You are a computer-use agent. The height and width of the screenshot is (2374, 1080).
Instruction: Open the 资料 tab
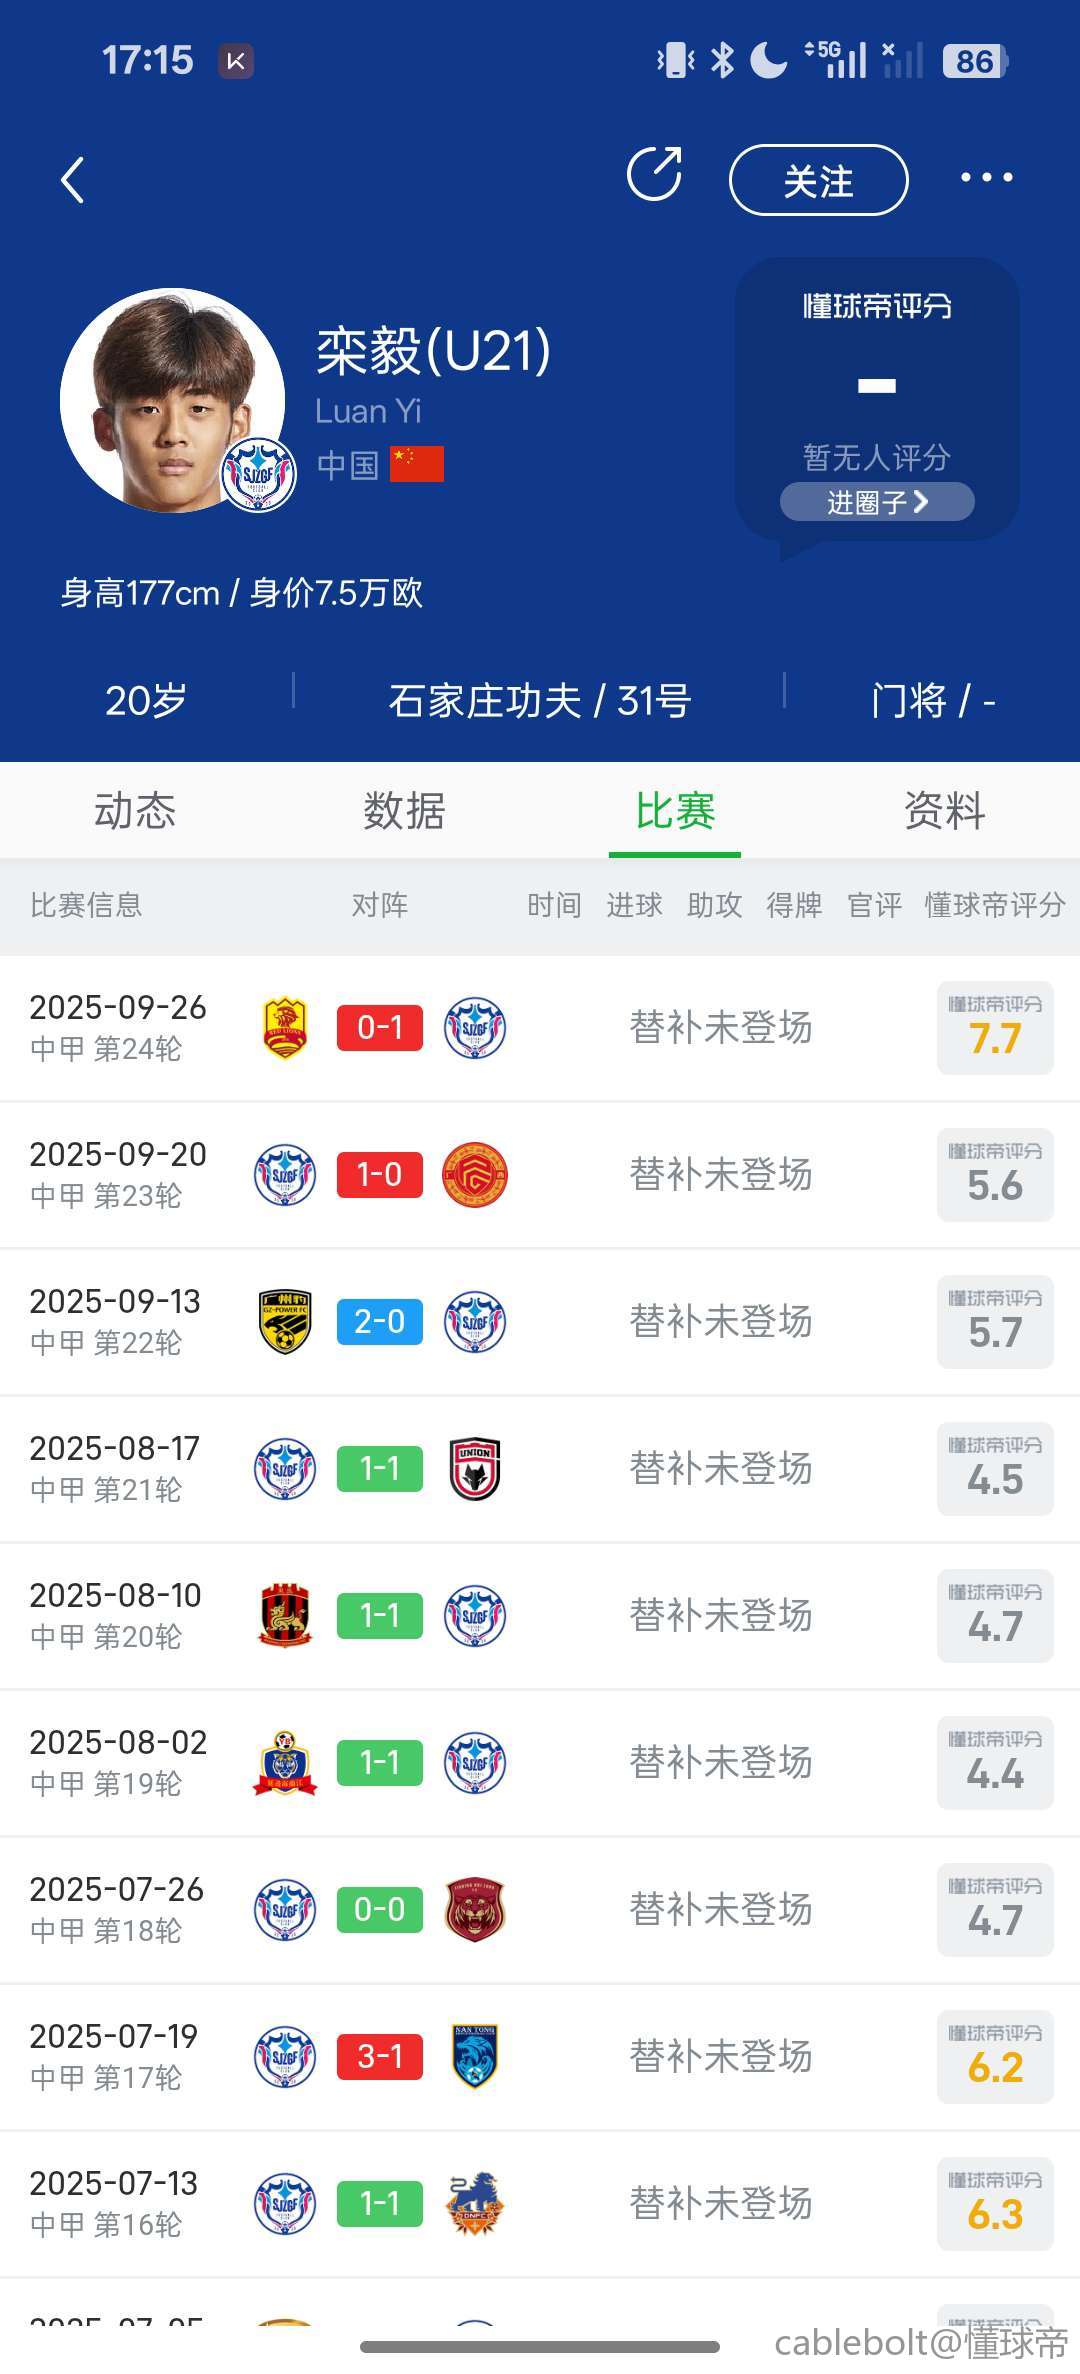(x=944, y=810)
